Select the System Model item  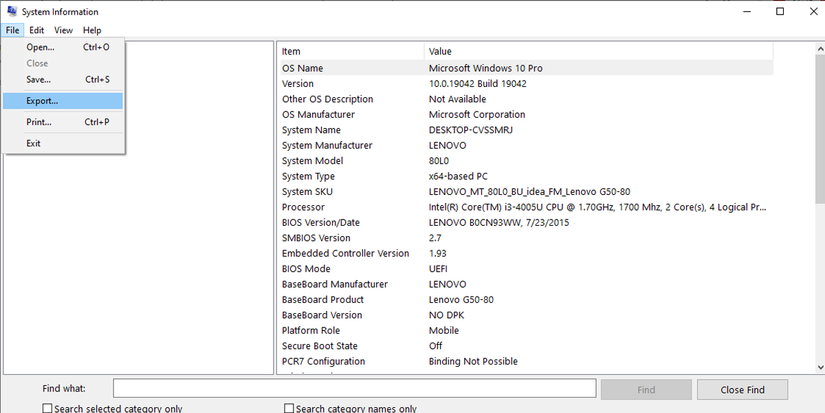click(x=313, y=160)
